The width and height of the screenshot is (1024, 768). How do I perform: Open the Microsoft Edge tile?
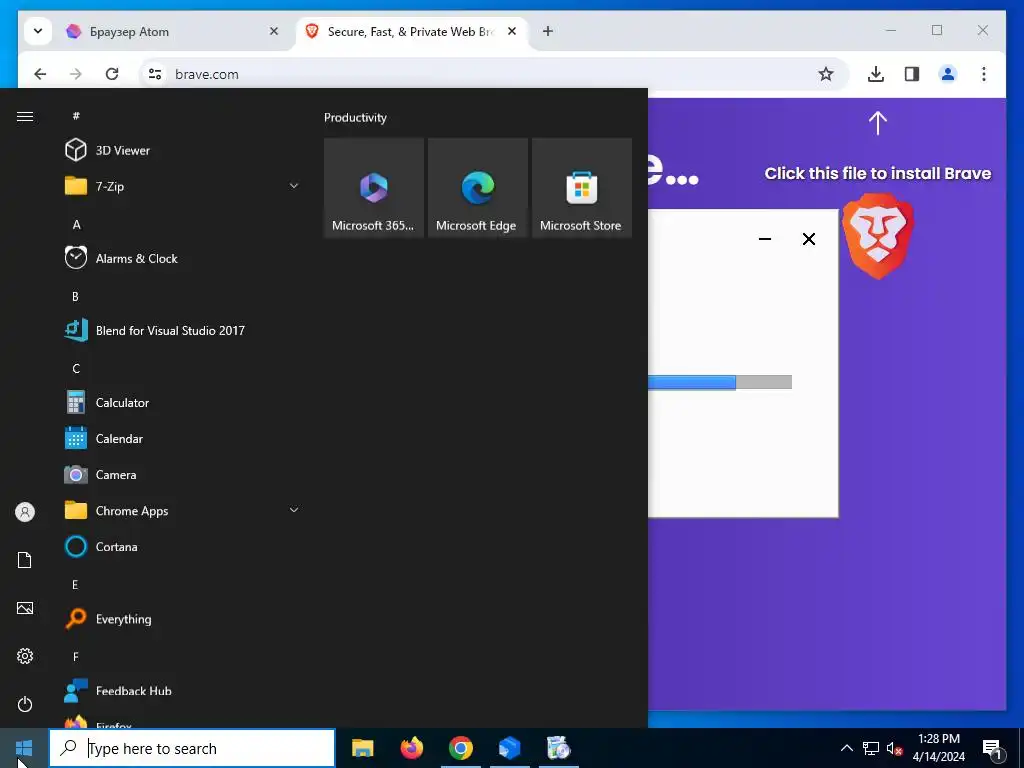click(x=477, y=187)
